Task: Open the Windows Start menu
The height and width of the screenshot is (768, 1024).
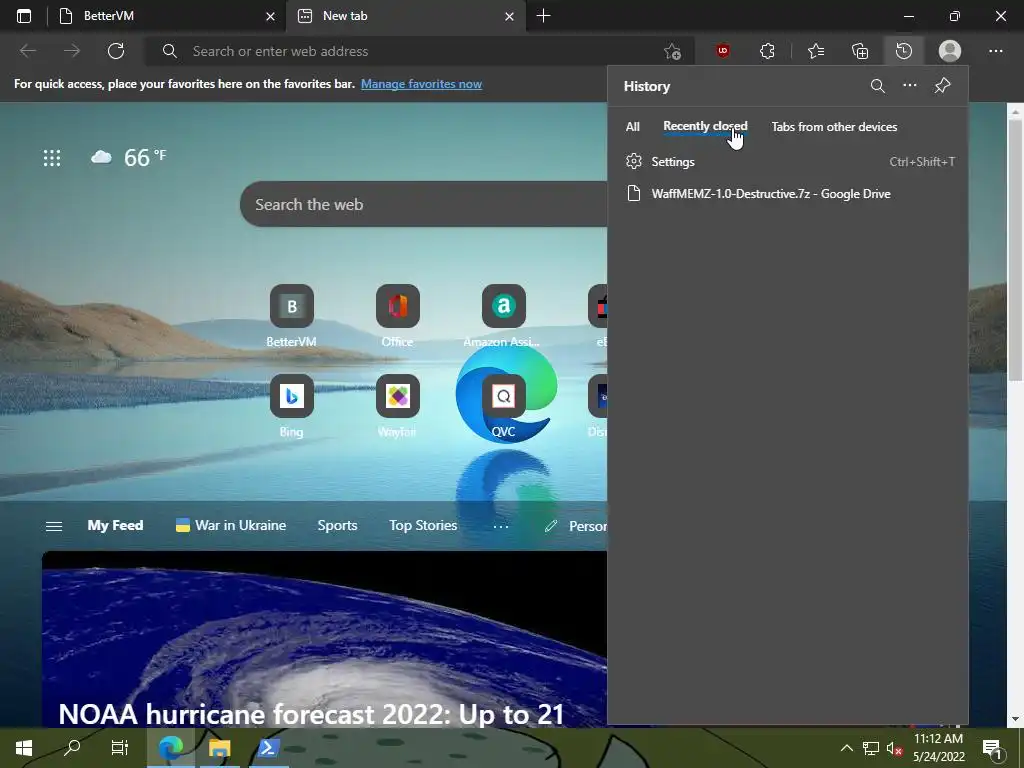Action: pyautogui.click(x=24, y=748)
